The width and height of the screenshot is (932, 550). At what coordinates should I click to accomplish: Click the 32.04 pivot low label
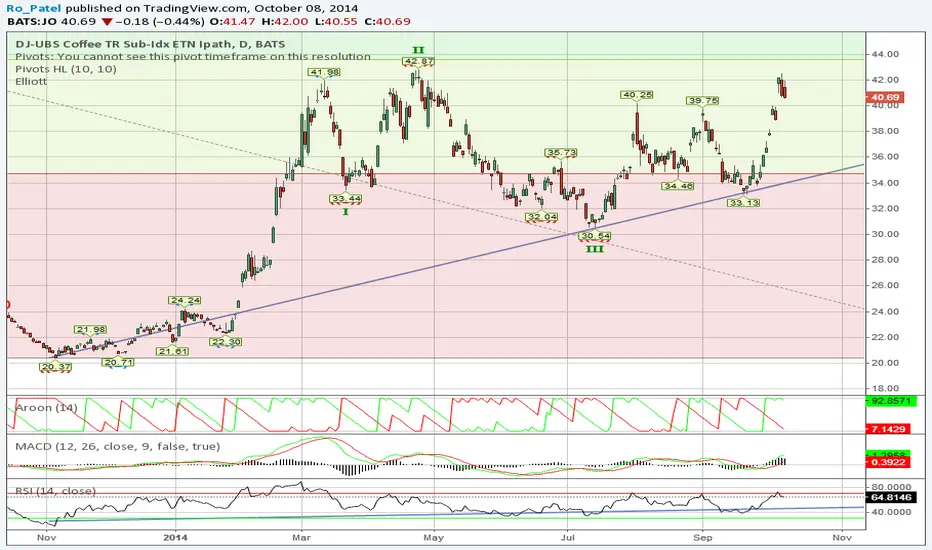point(541,216)
